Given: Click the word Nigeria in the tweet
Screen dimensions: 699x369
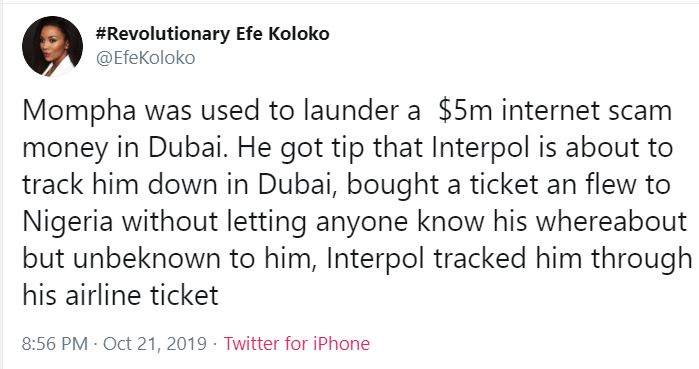Looking at the screenshot, I should click(67, 222).
